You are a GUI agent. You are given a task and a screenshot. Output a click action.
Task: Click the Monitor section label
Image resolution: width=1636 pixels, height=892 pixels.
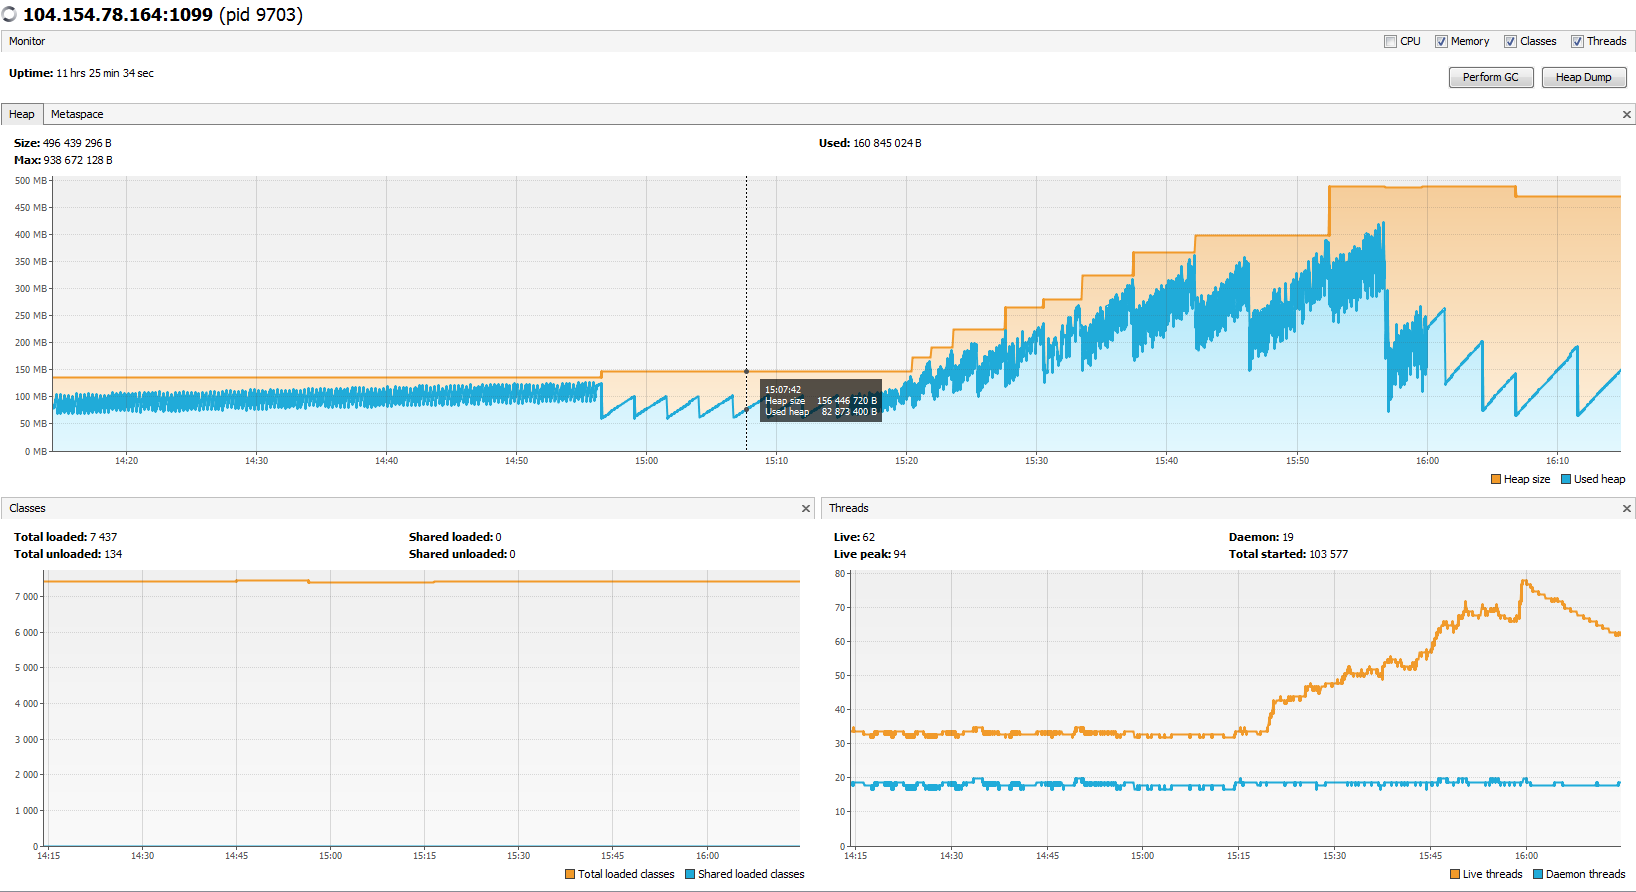[27, 41]
